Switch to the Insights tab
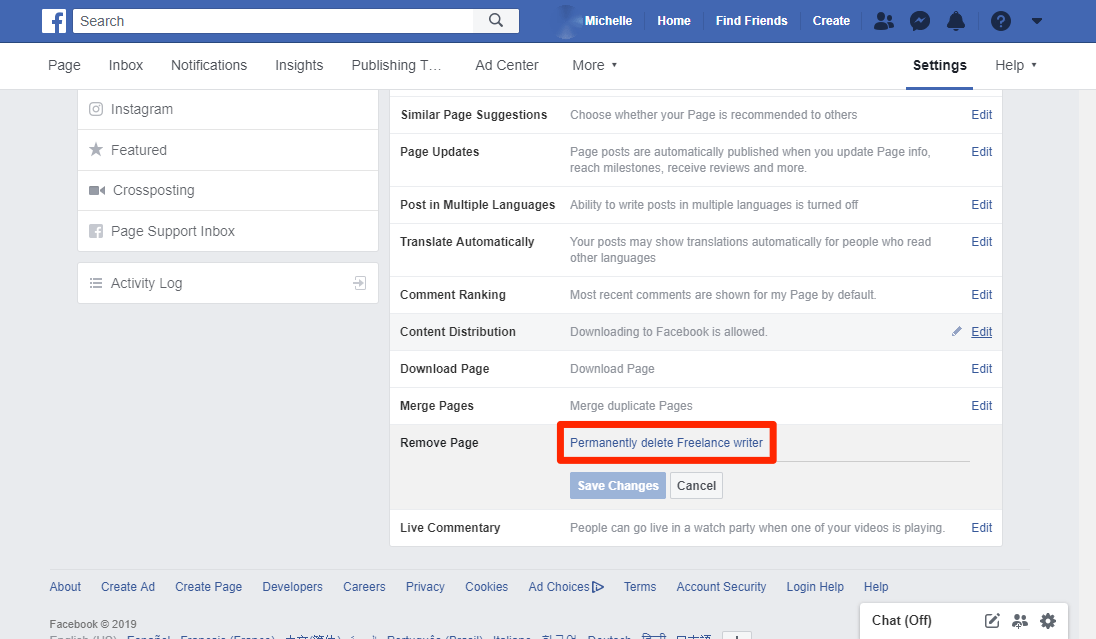The height and width of the screenshot is (639, 1096). 299,65
